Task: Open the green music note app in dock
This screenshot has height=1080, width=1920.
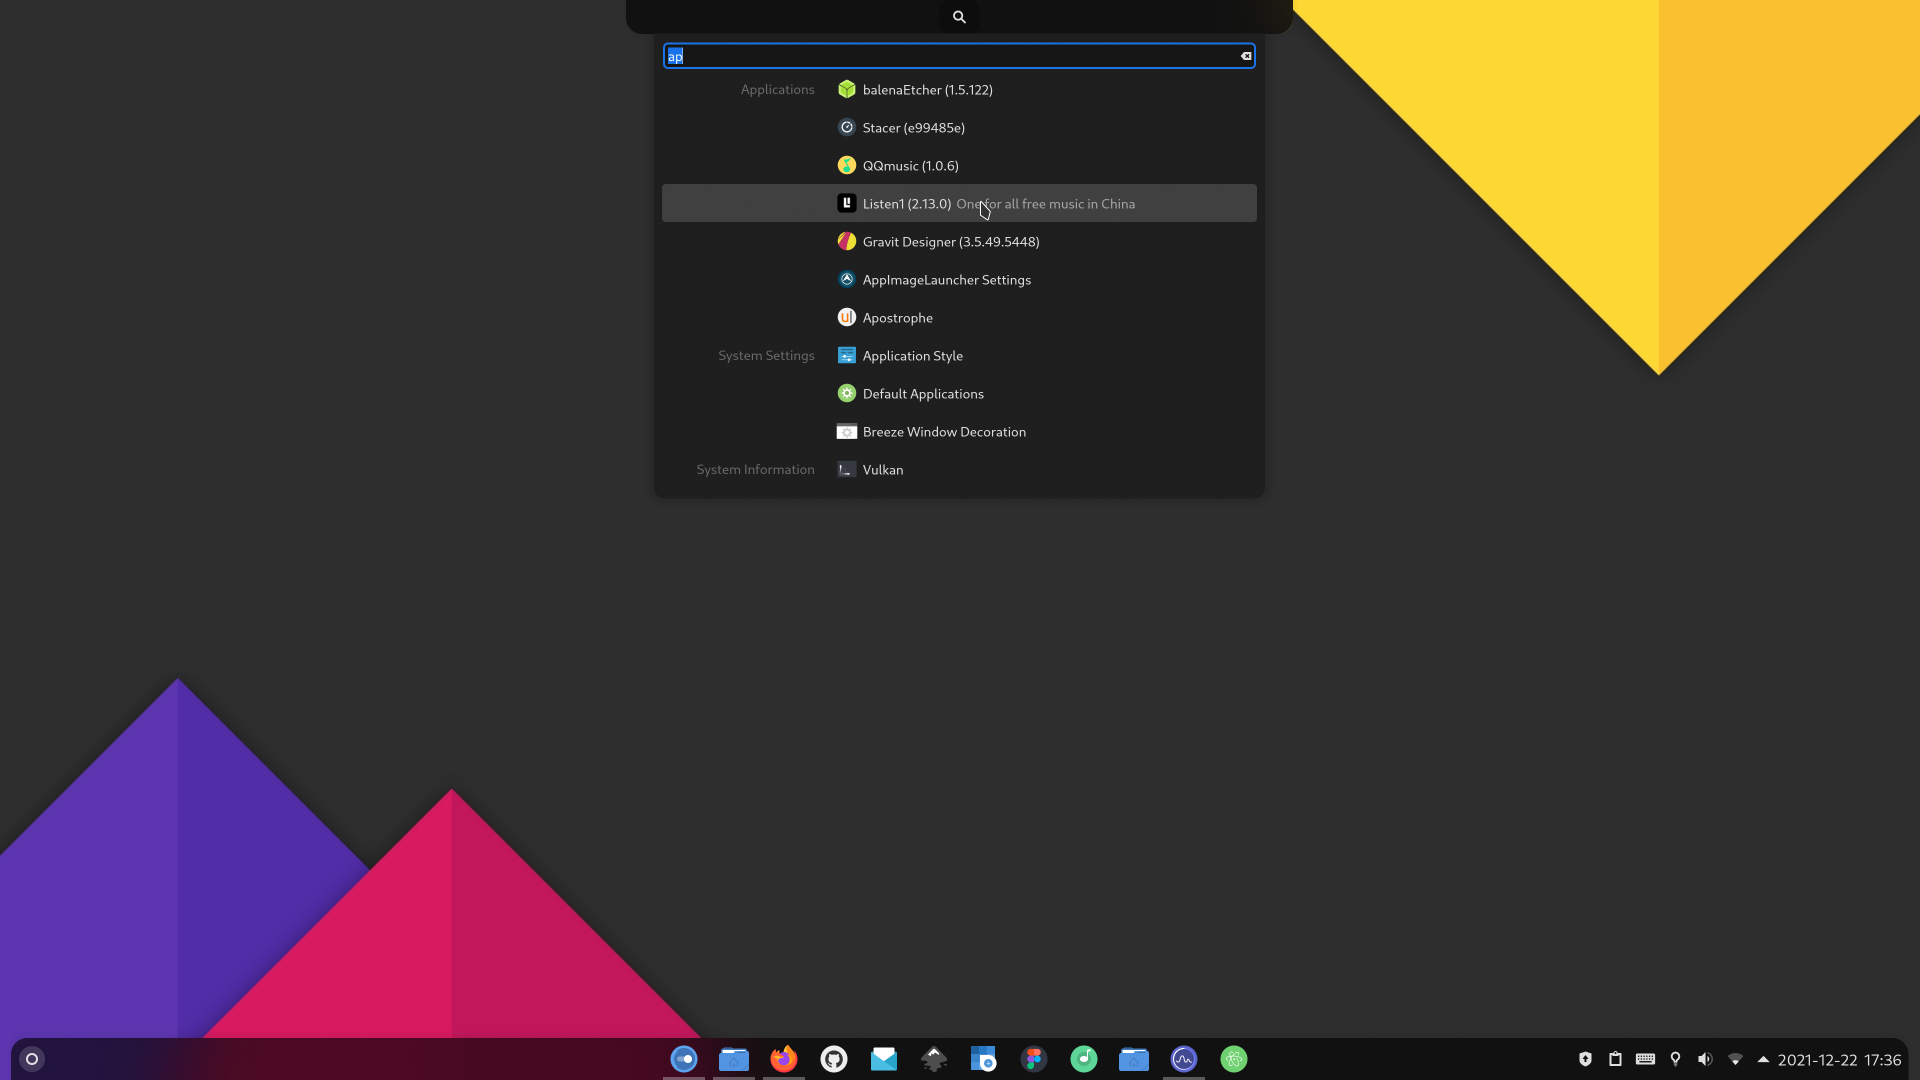Action: [x=1084, y=1059]
